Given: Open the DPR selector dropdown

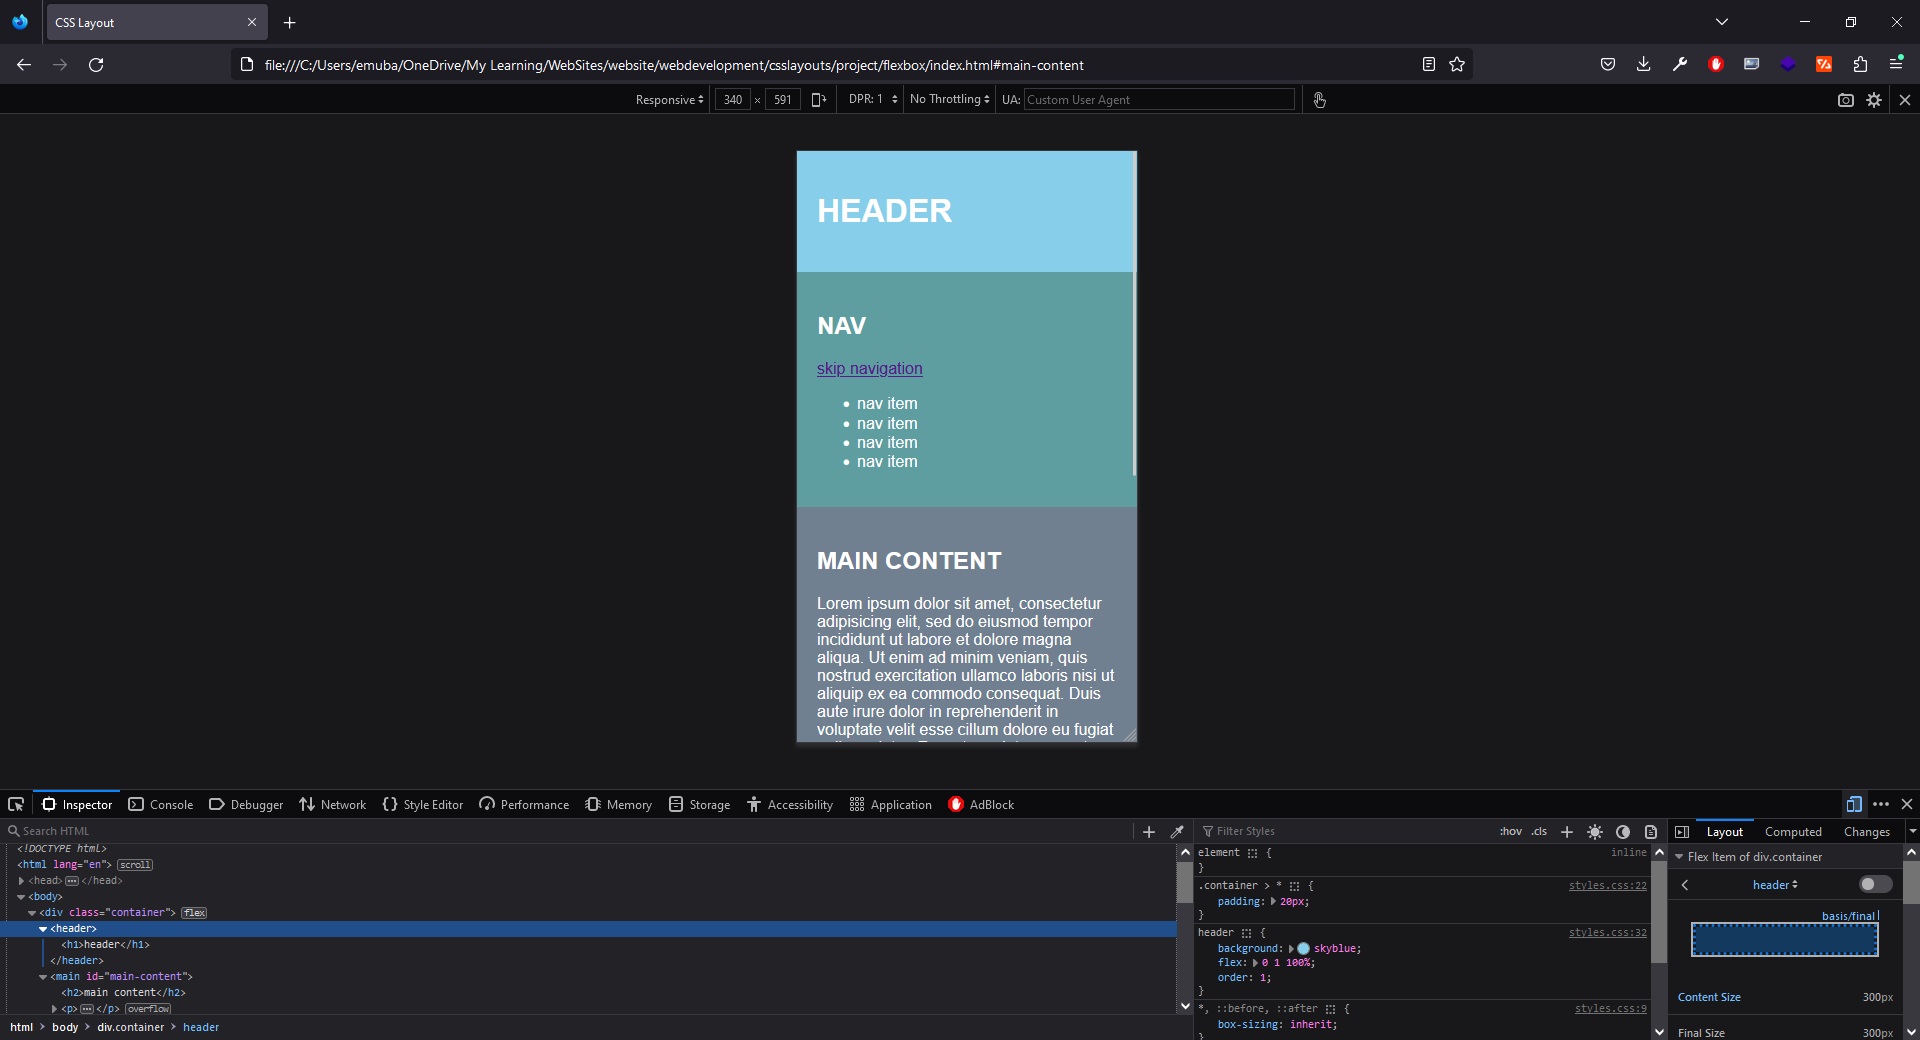Looking at the screenshot, I should [873, 100].
